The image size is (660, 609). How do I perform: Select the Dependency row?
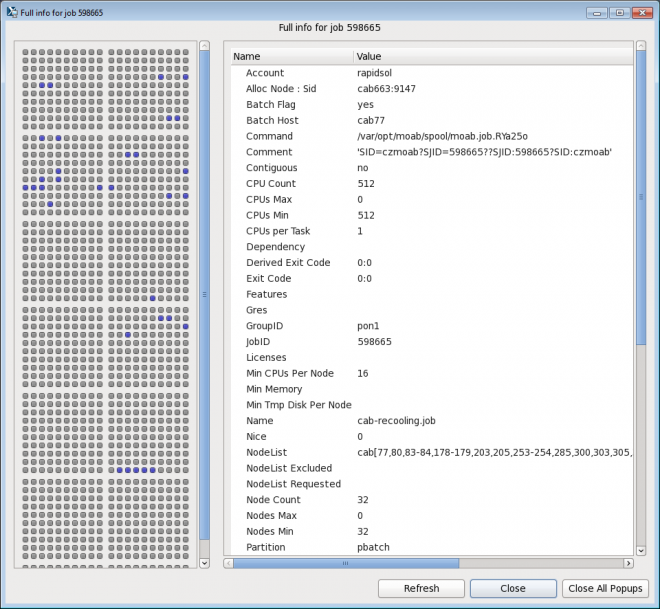(x=432, y=247)
